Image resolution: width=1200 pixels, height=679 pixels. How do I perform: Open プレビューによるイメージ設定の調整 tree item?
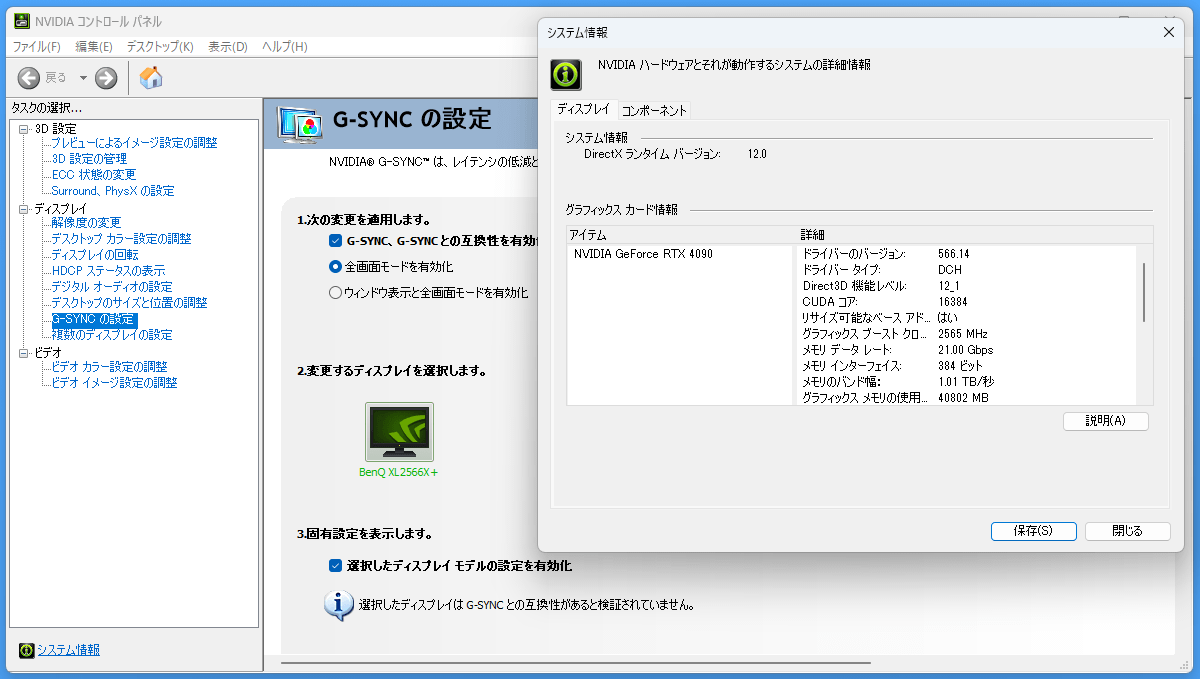(134, 143)
